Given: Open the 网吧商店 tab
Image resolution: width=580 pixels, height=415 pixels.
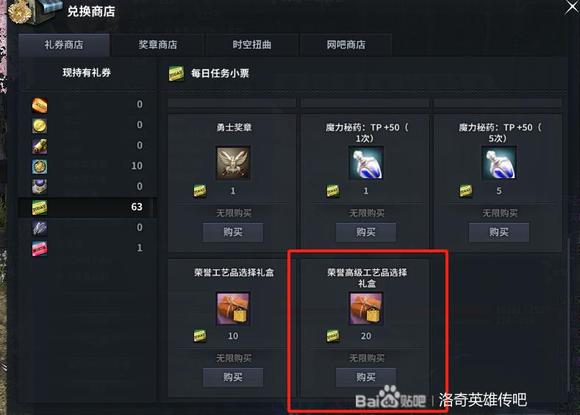Looking at the screenshot, I should coord(346,45).
